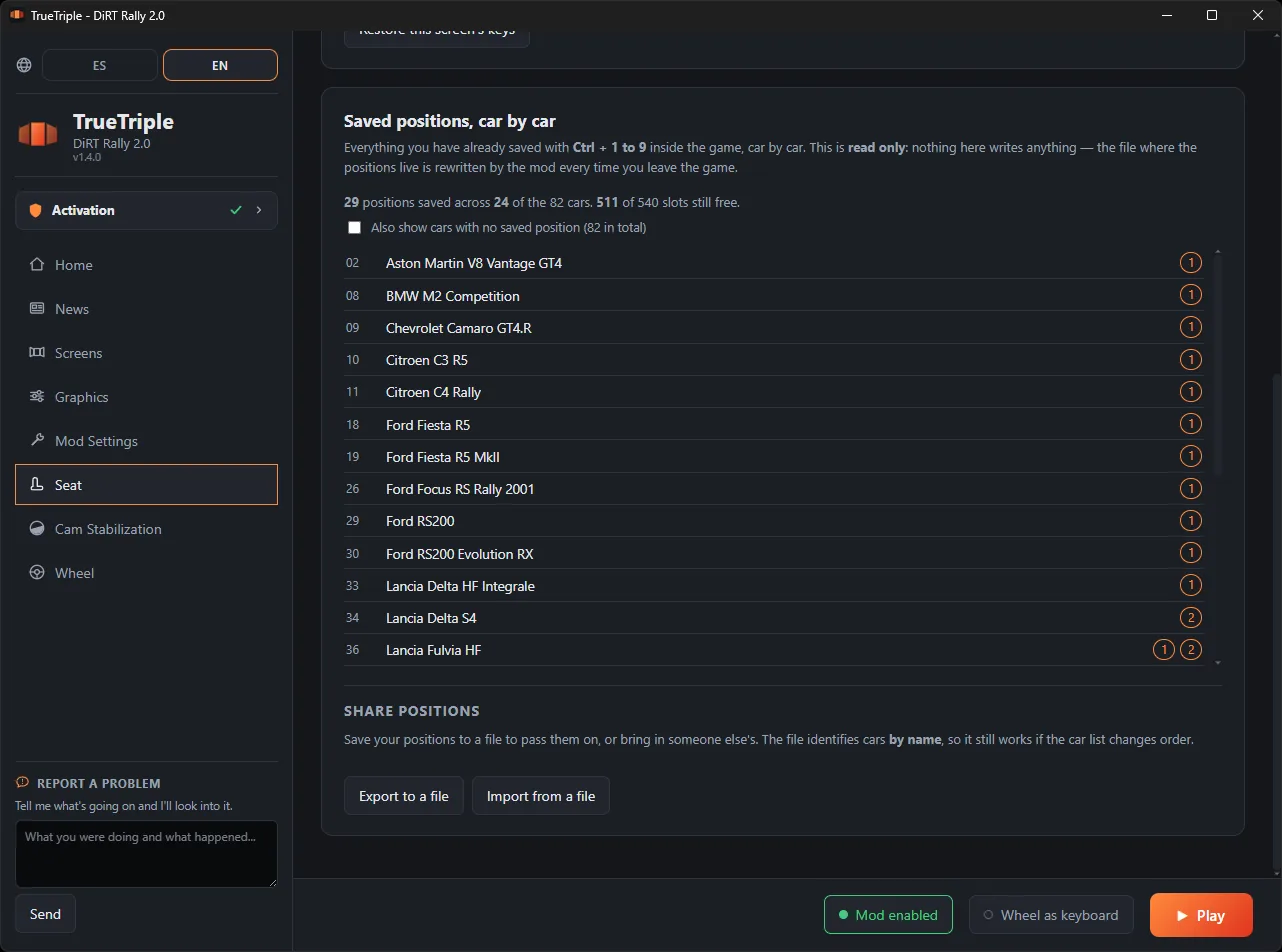Click the Activation shield icon
The width and height of the screenshot is (1282, 952).
[36, 210]
